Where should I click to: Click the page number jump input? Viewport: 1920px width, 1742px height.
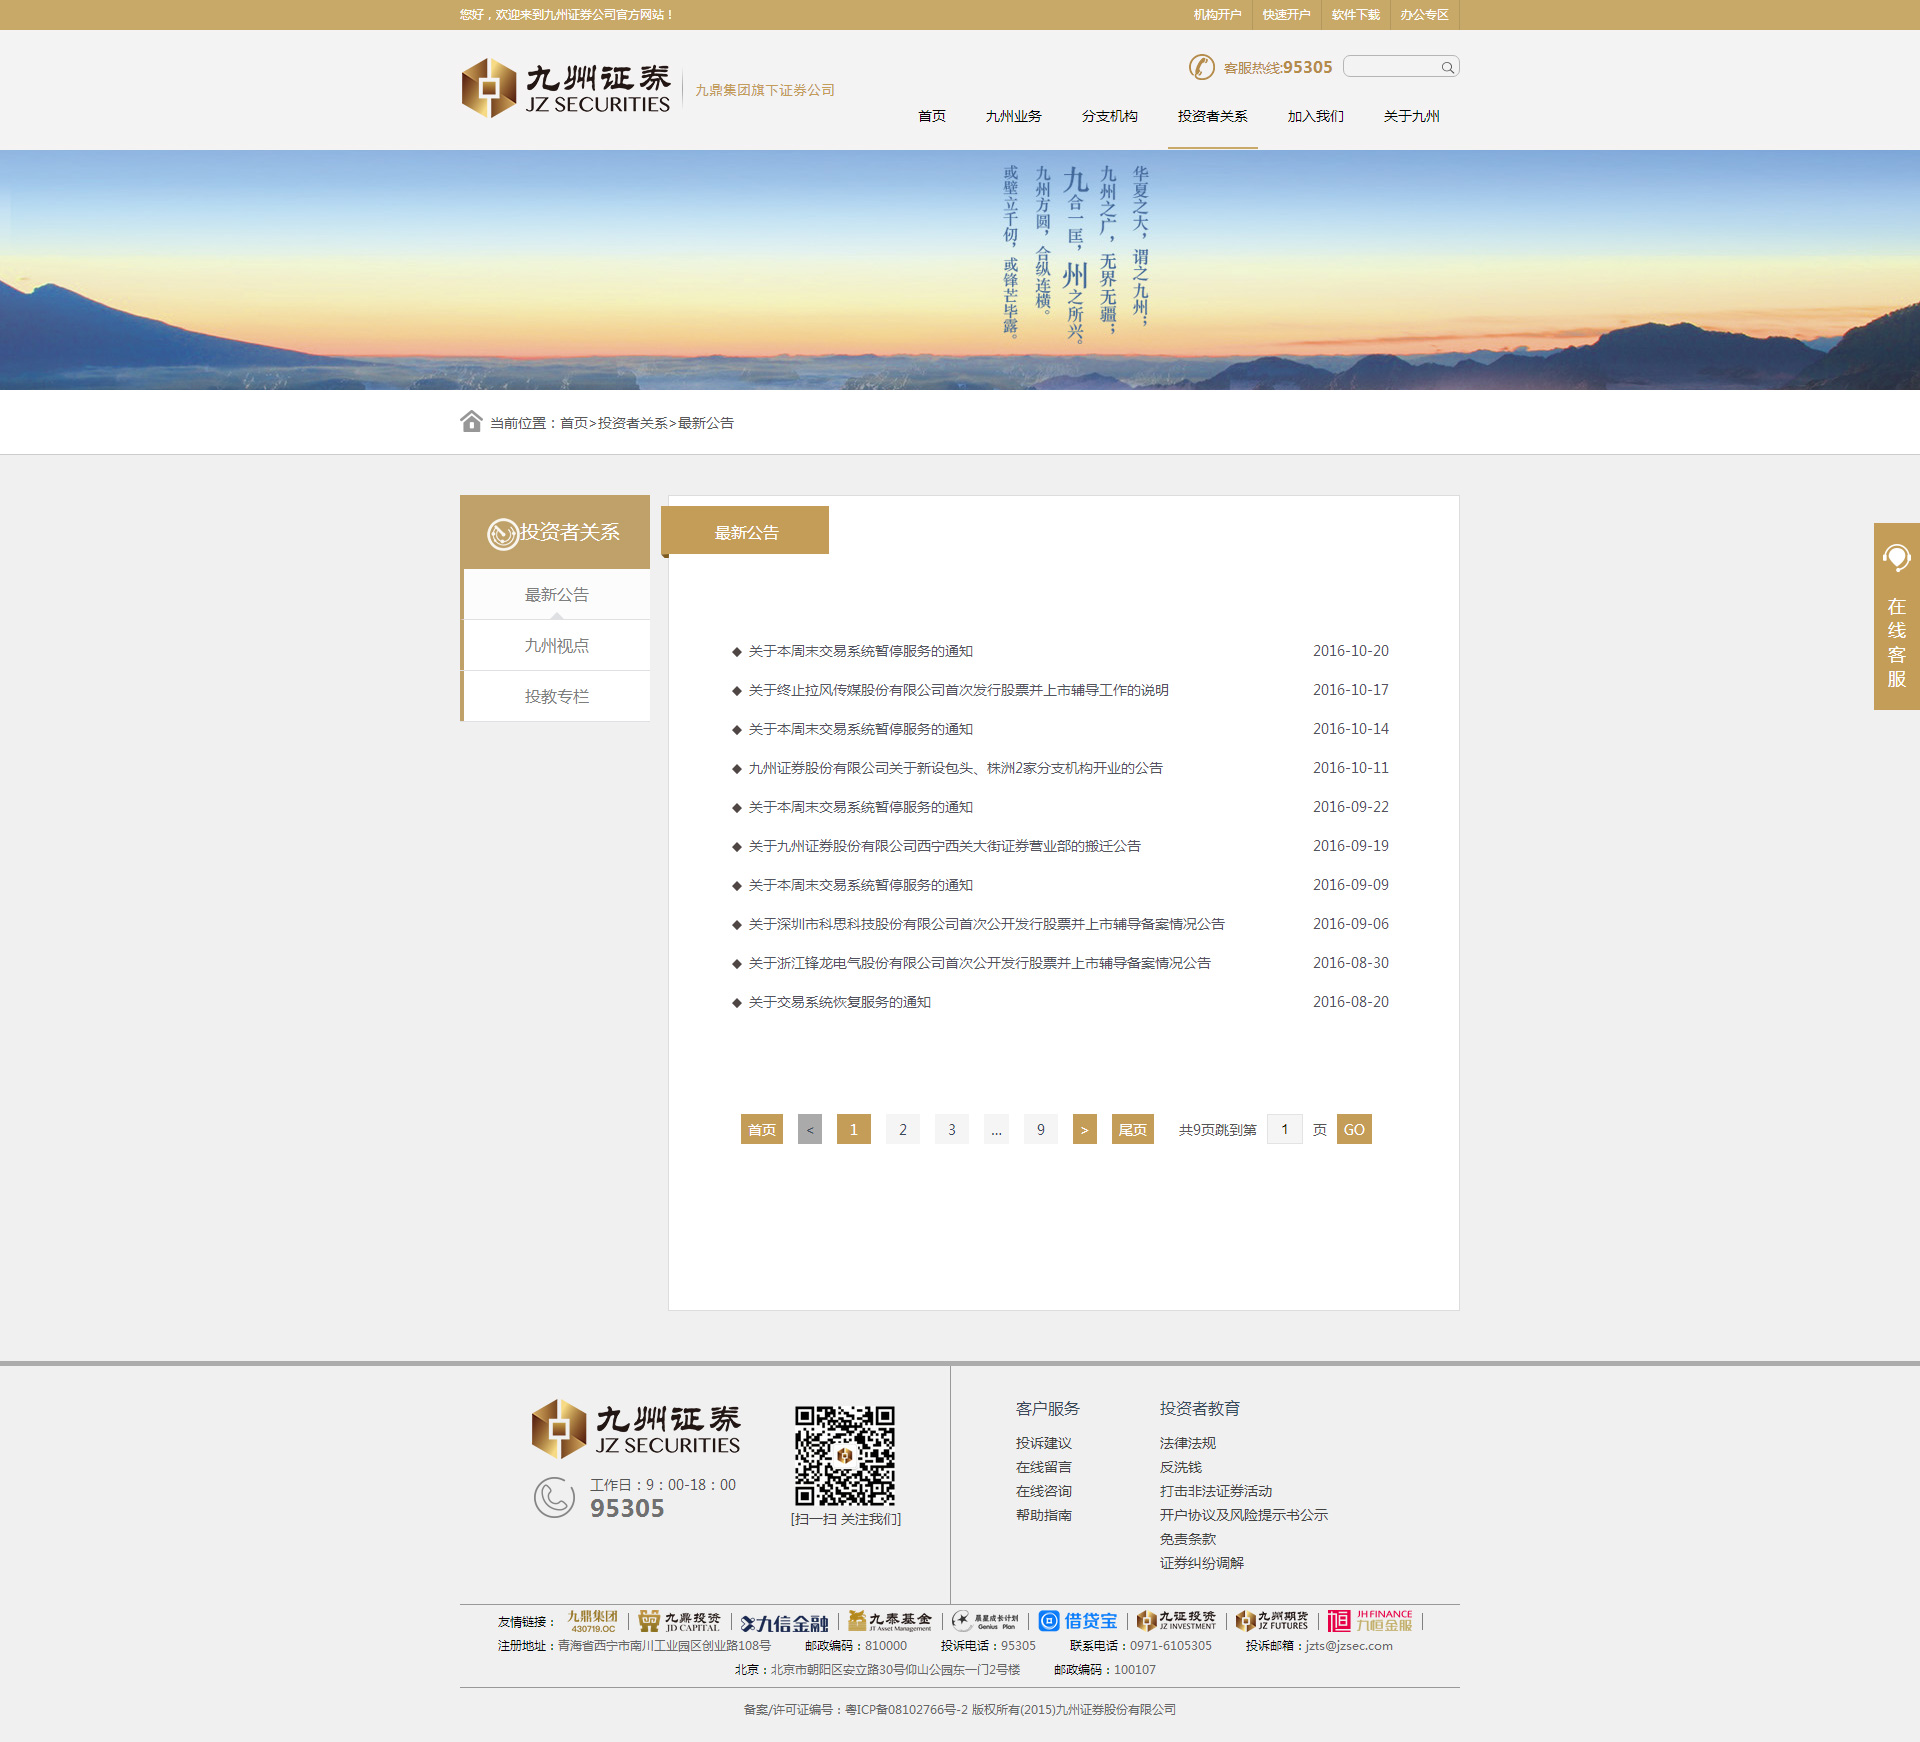[1284, 1129]
